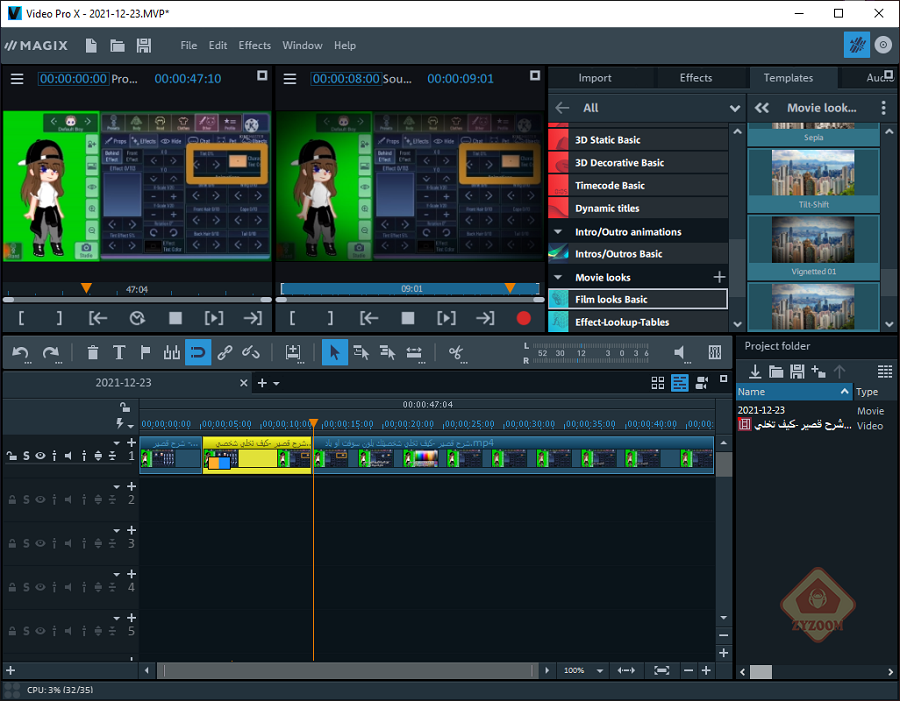
Task: Select Tilt-Shift movie look thumbnail
Action: (813, 180)
